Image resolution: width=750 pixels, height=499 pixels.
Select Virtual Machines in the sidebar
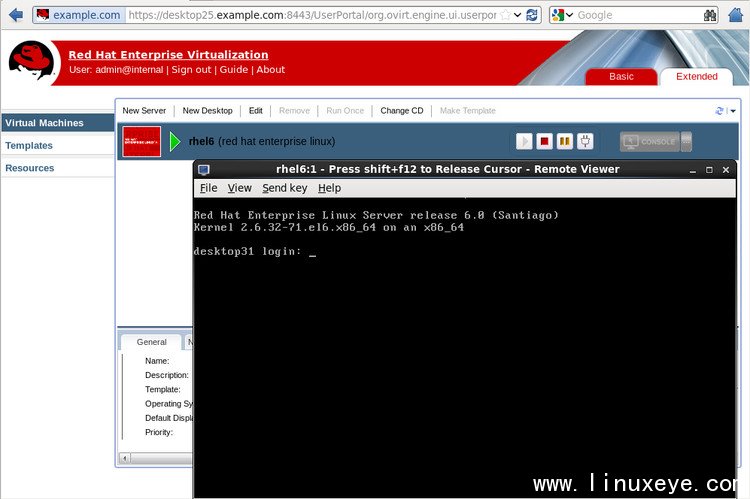(x=57, y=122)
